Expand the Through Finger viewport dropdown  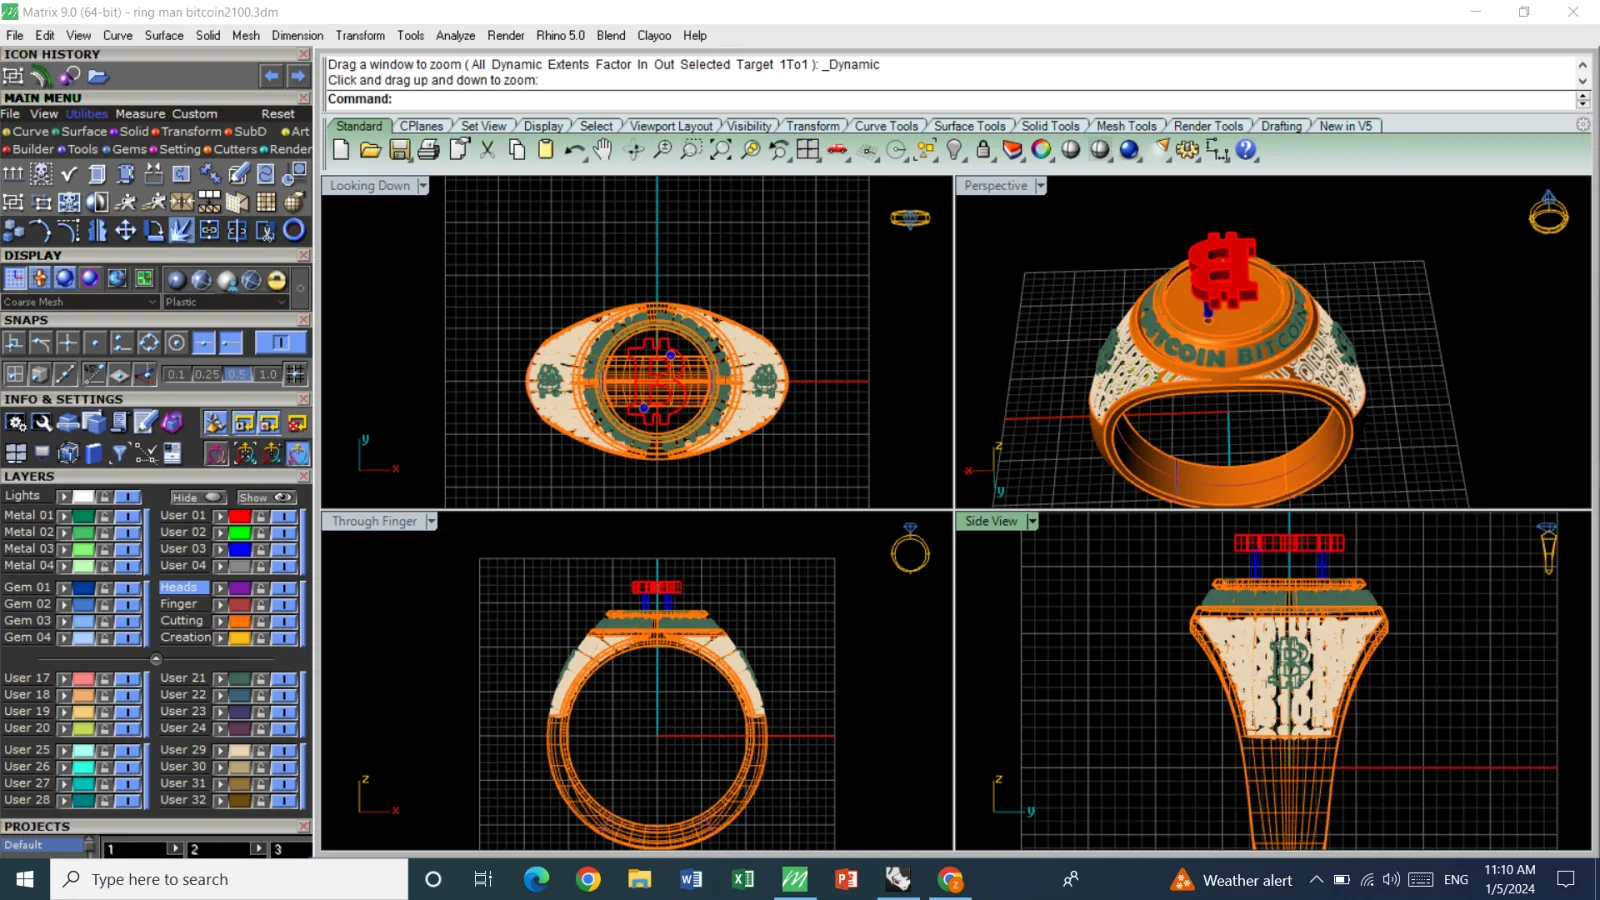coord(431,521)
